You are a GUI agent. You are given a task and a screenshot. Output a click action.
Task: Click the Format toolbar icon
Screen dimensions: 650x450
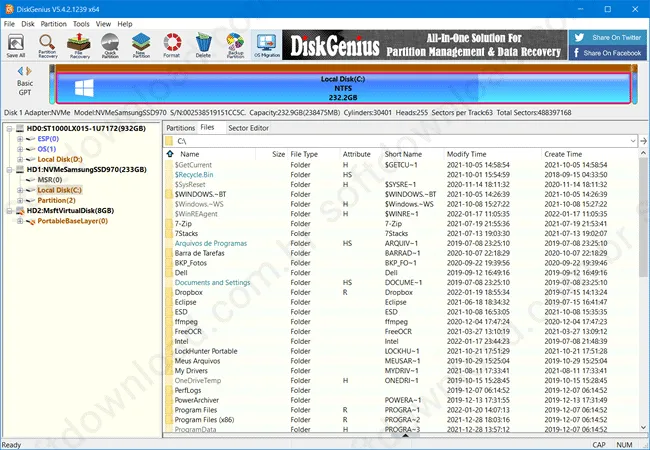[x=172, y=45]
